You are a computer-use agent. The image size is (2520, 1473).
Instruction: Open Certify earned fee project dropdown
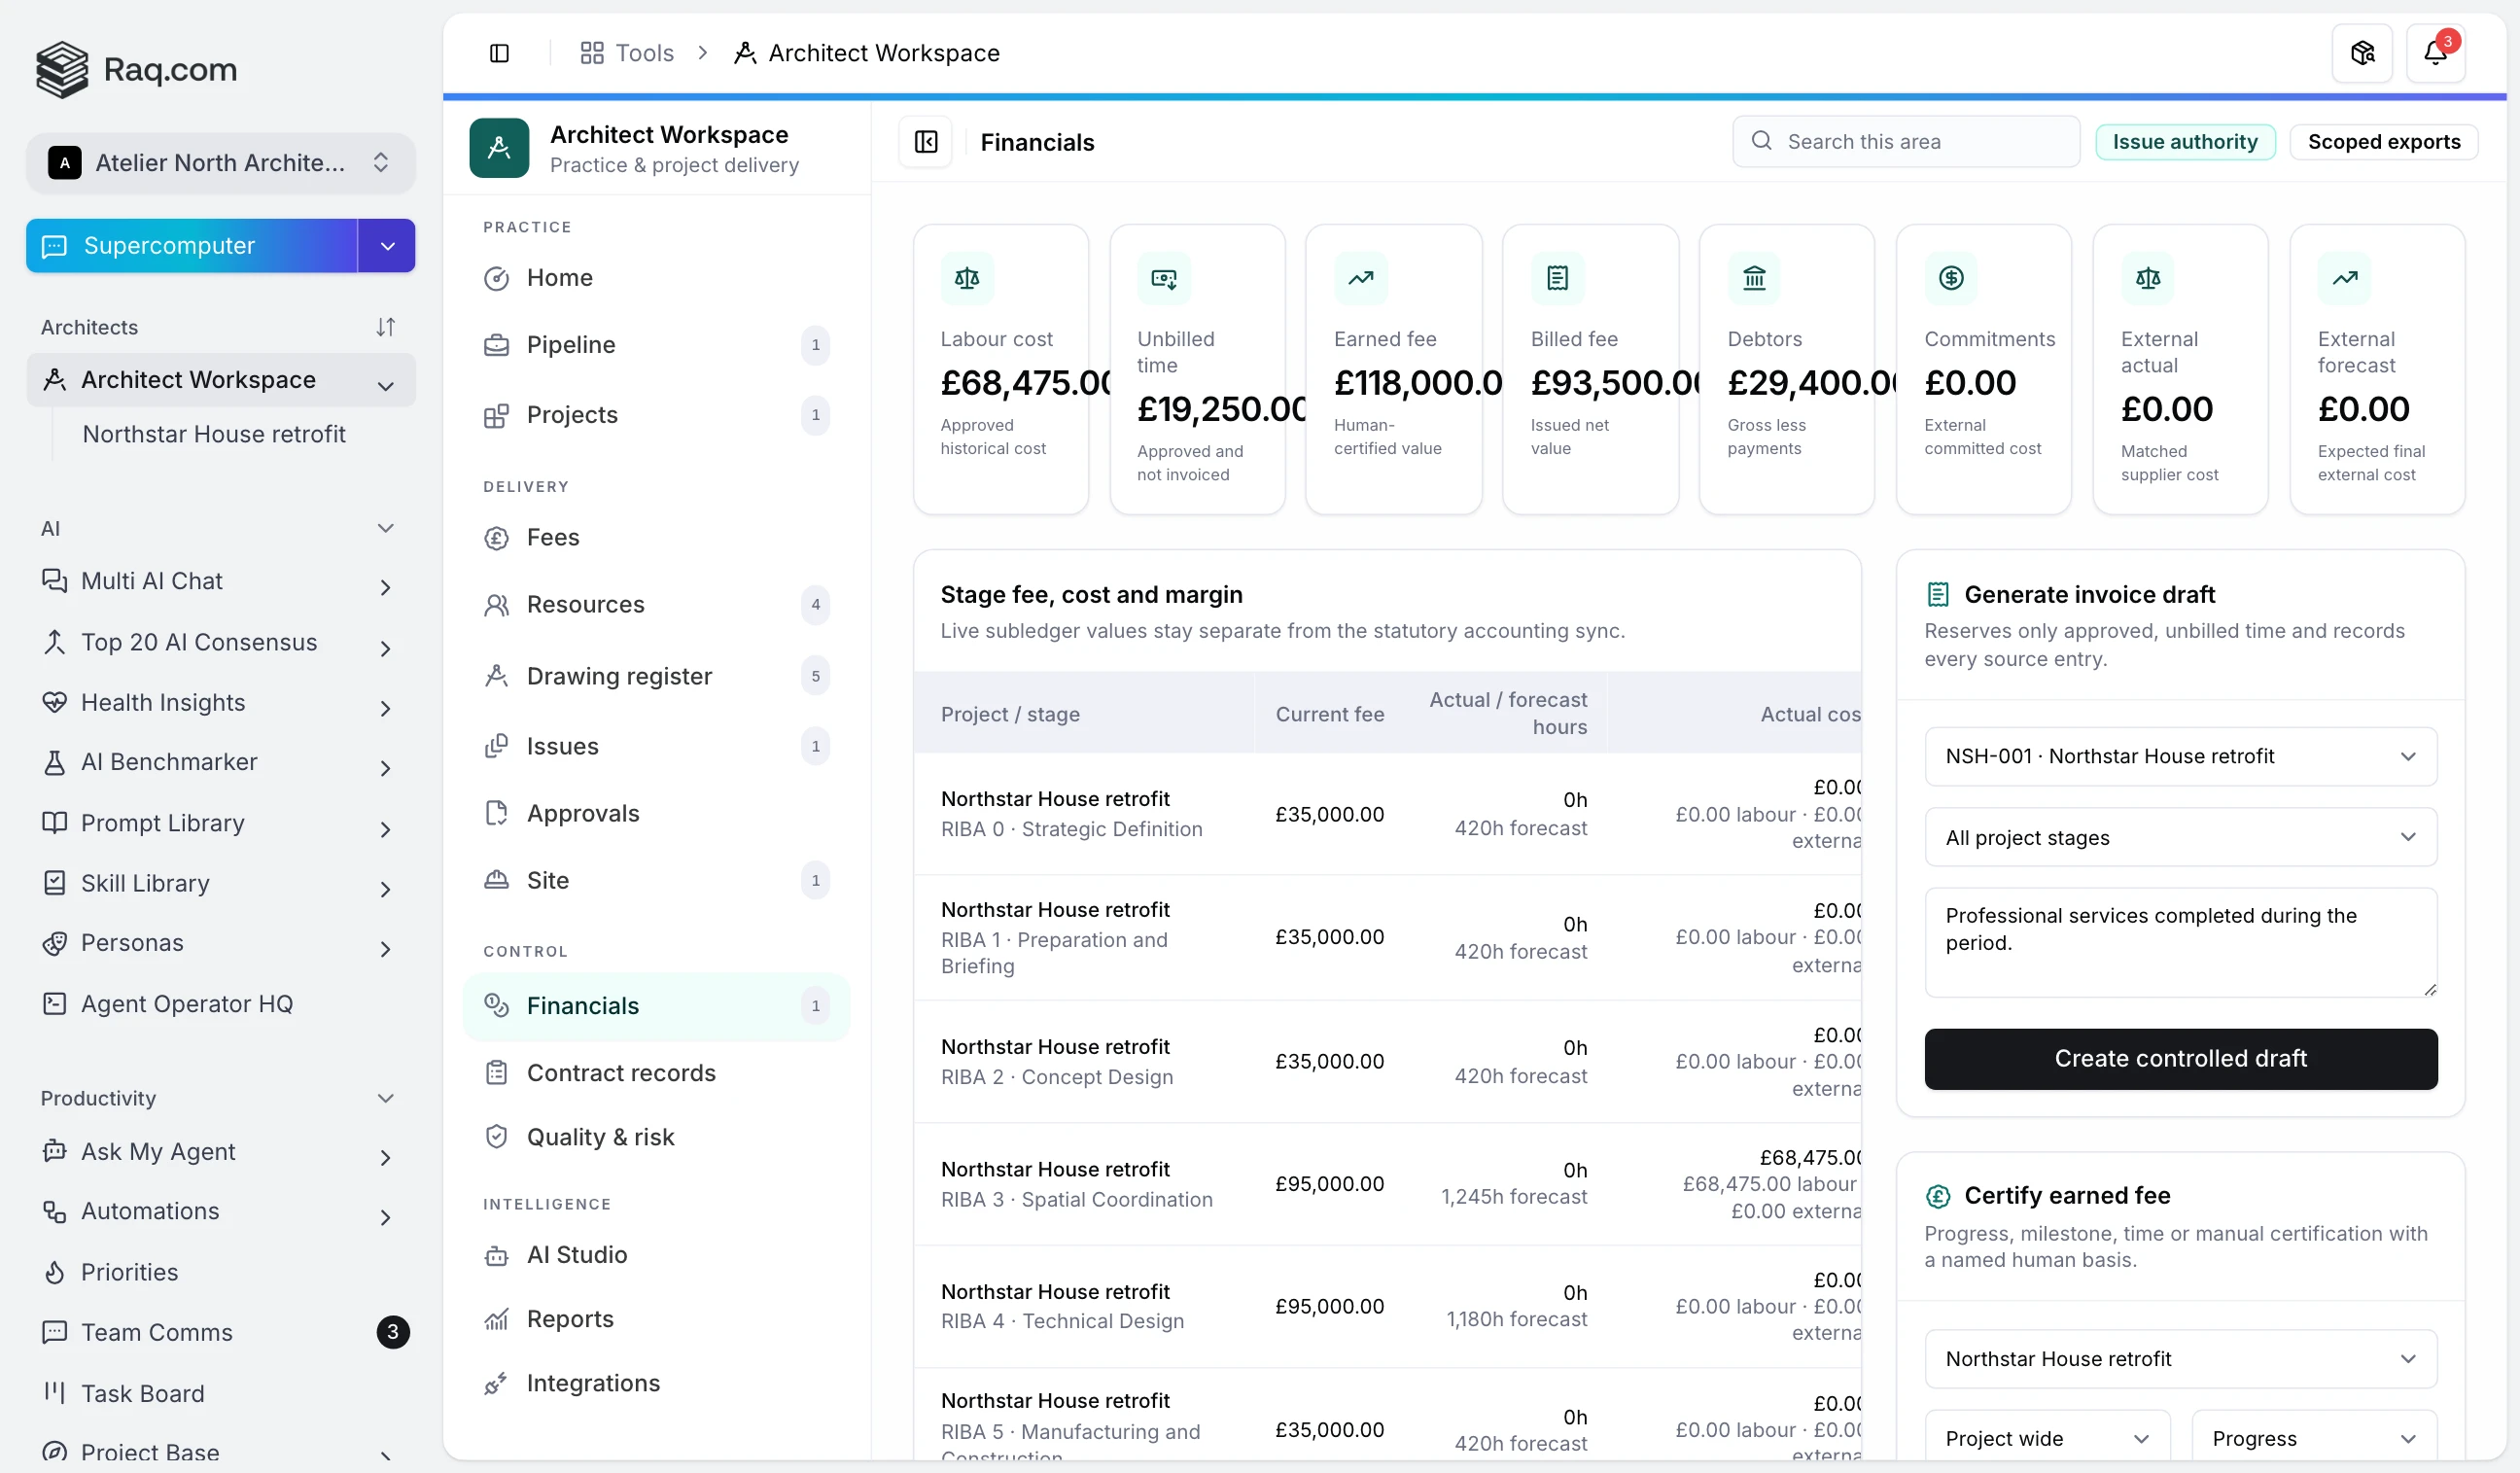coord(2180,1359)
